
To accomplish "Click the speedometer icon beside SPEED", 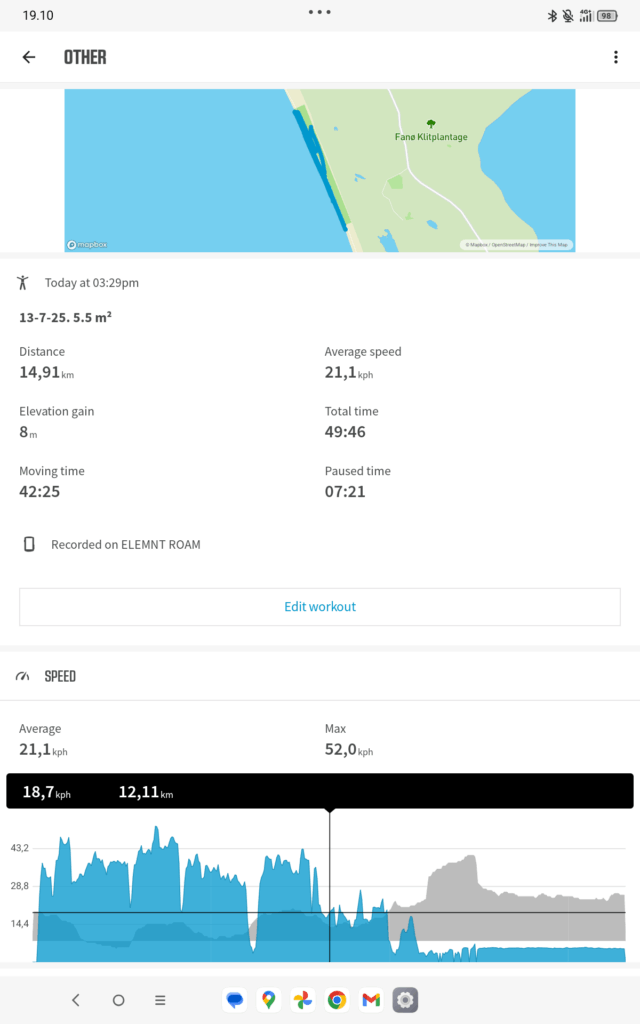I will coord(23,676).
